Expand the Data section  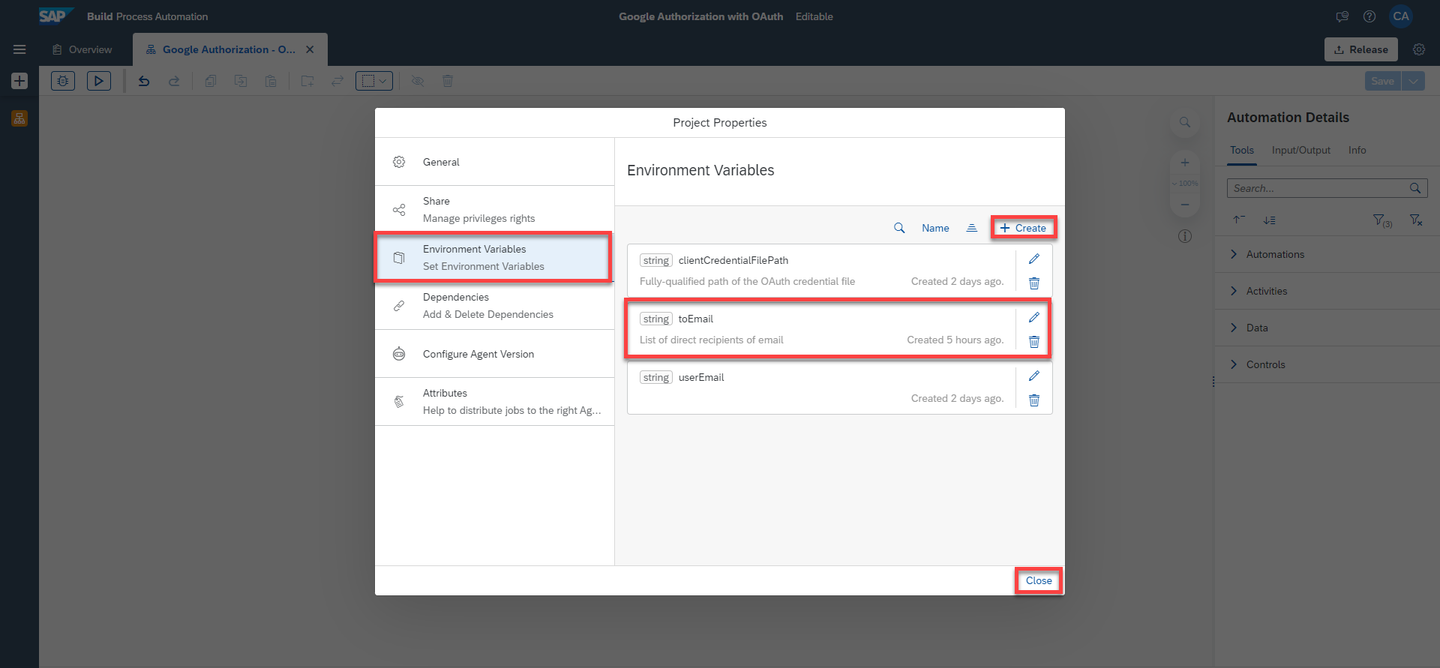pyautogui.click(x=1327, y=328)
